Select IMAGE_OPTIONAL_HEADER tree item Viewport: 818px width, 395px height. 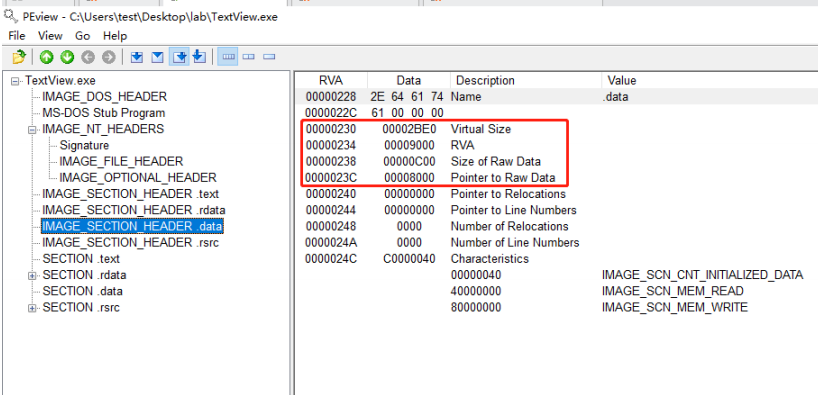138,177
